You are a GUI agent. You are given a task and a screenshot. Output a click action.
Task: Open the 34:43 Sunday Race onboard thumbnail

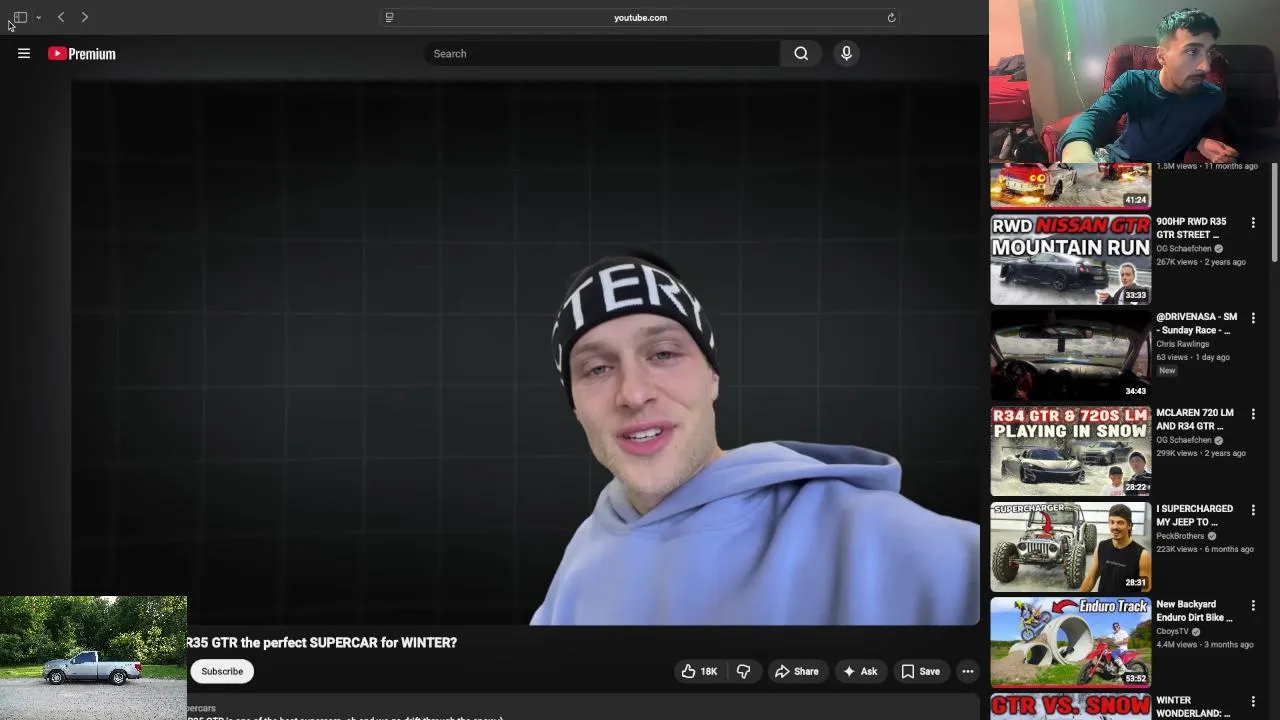pos(1071,355)
